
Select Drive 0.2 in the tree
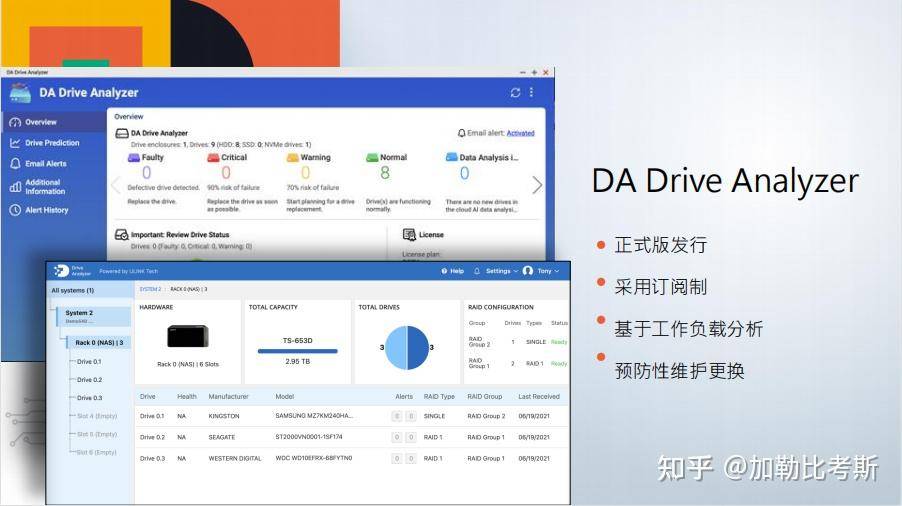click(x=89, y=380)
